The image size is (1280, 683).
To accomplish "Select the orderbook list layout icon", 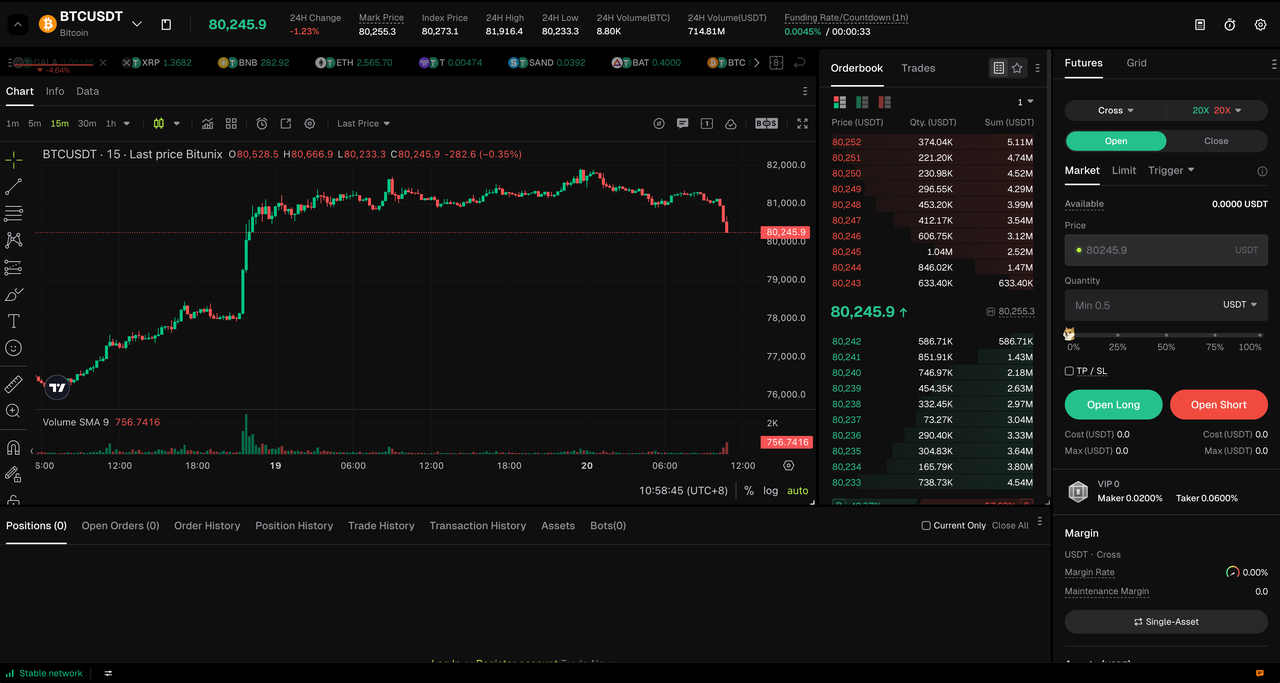I will click(998, 68).
